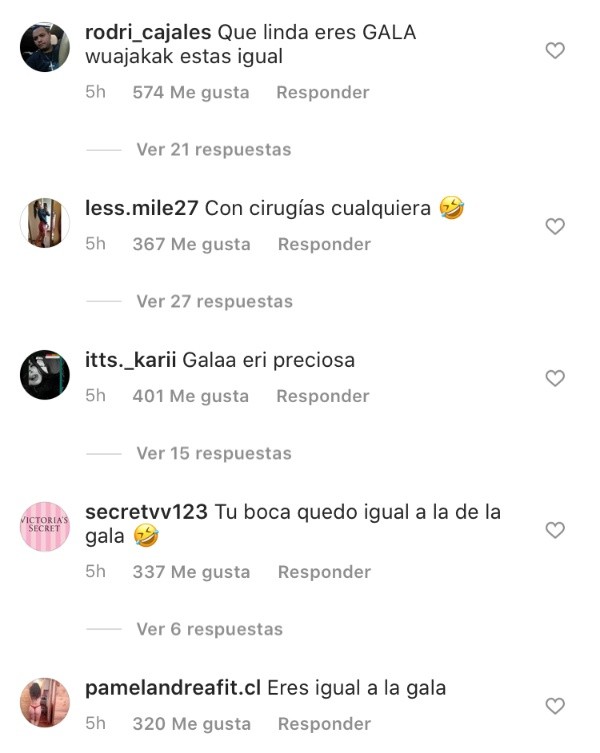Open pamelandreafit.cl username link

[173, 688]
